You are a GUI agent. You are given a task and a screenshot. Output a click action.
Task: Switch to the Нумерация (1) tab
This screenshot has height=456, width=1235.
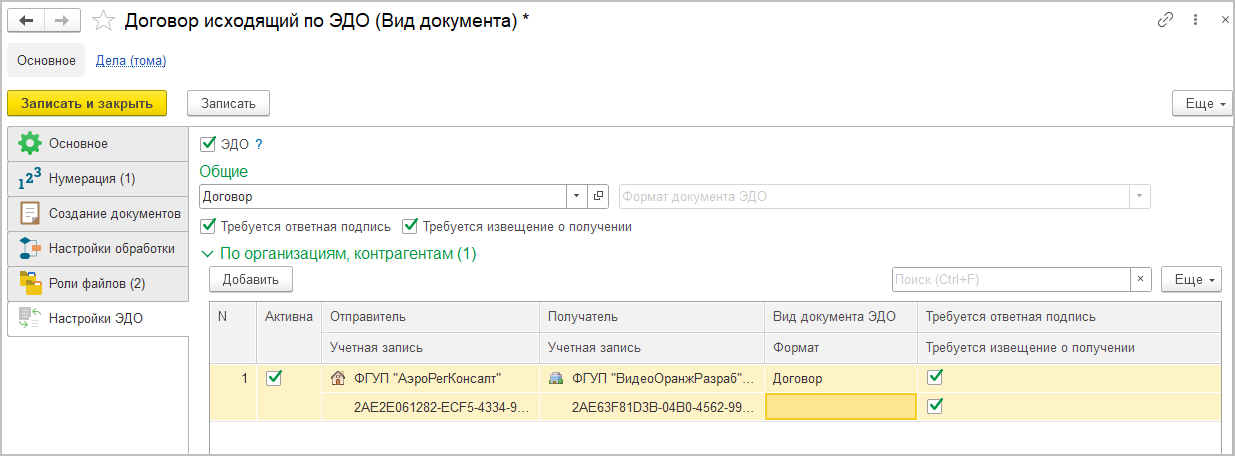pyautogui.click(x=92, y=179)
